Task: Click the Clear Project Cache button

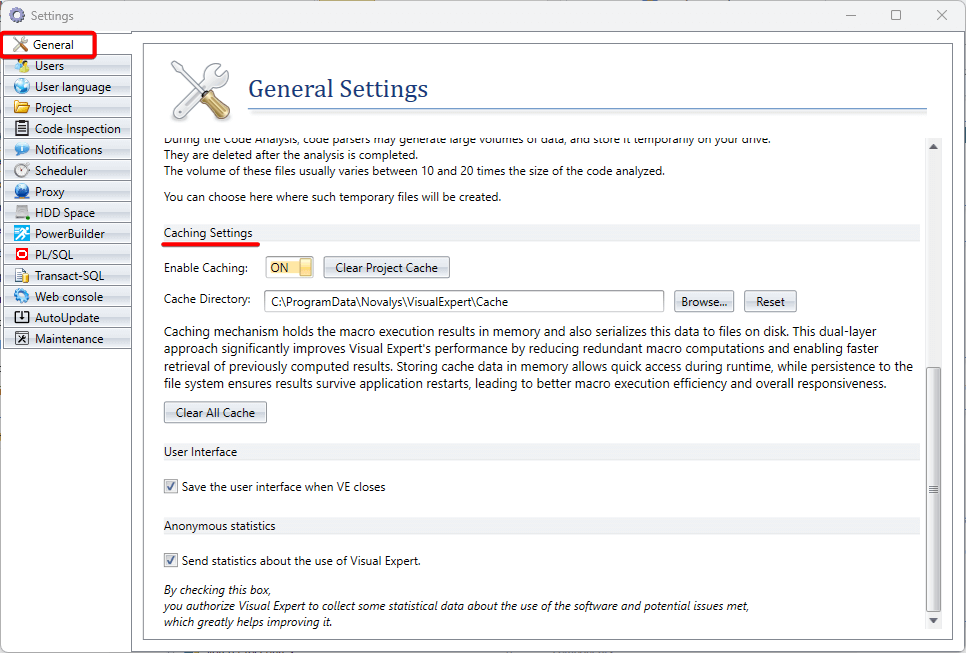Action: coord(386,267)
